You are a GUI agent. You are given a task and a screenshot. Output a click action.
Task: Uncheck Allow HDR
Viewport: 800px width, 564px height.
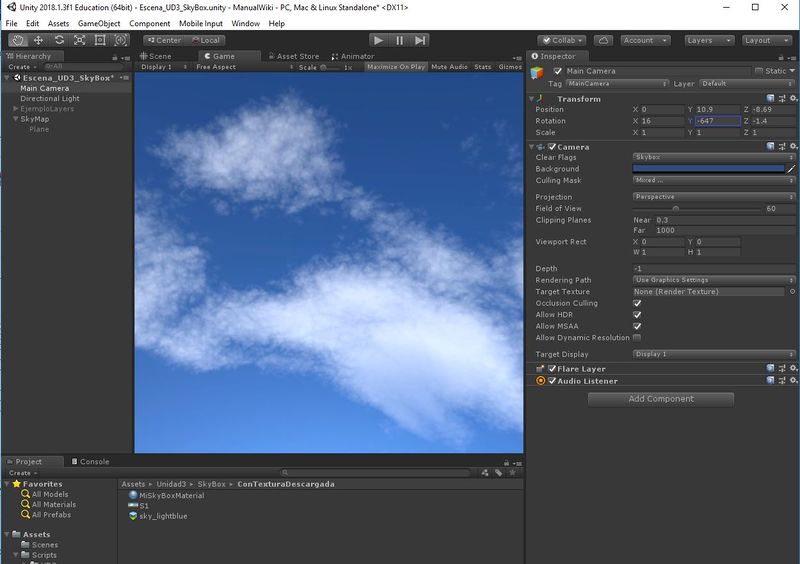point(637,314)
